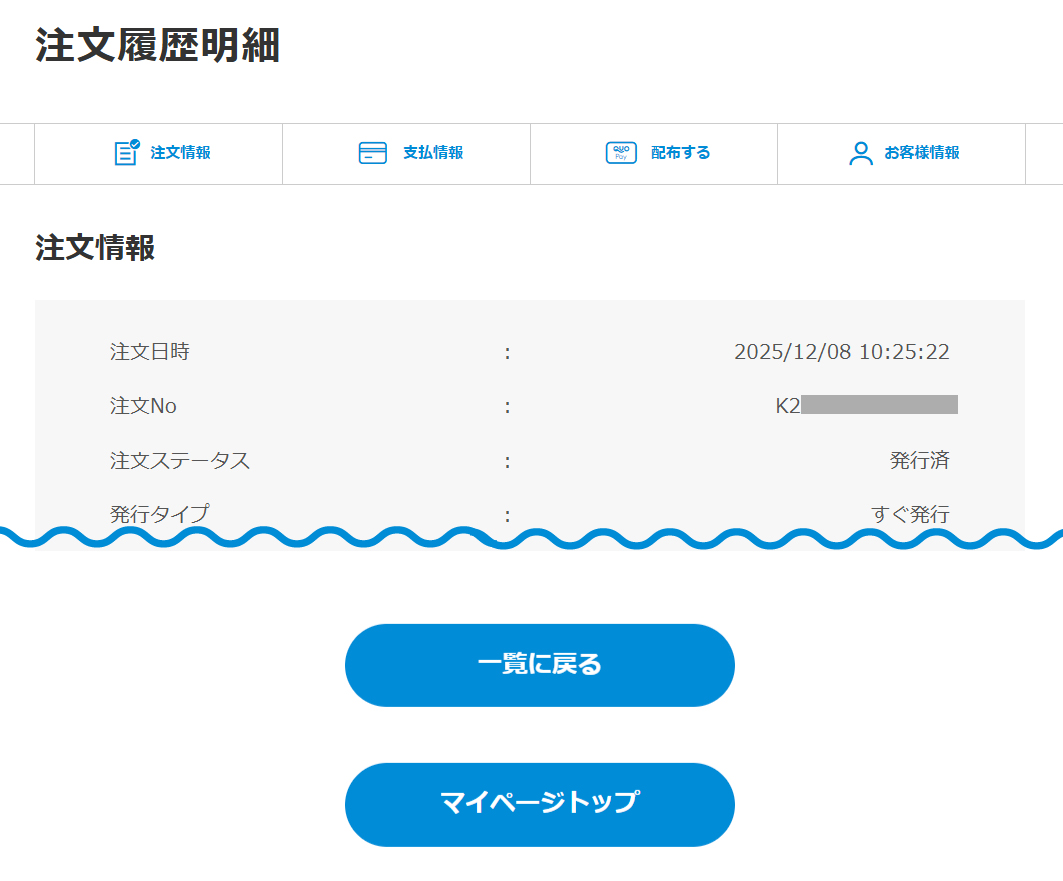Go to the 配布する tab
Image resolution: width=1063 pixels, height=881 pixels.
(681, 153)
